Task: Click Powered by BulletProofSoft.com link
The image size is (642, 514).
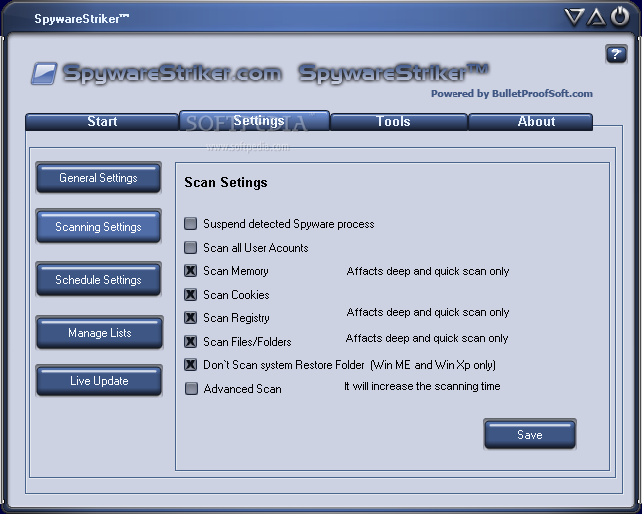Action: point(511,94)
